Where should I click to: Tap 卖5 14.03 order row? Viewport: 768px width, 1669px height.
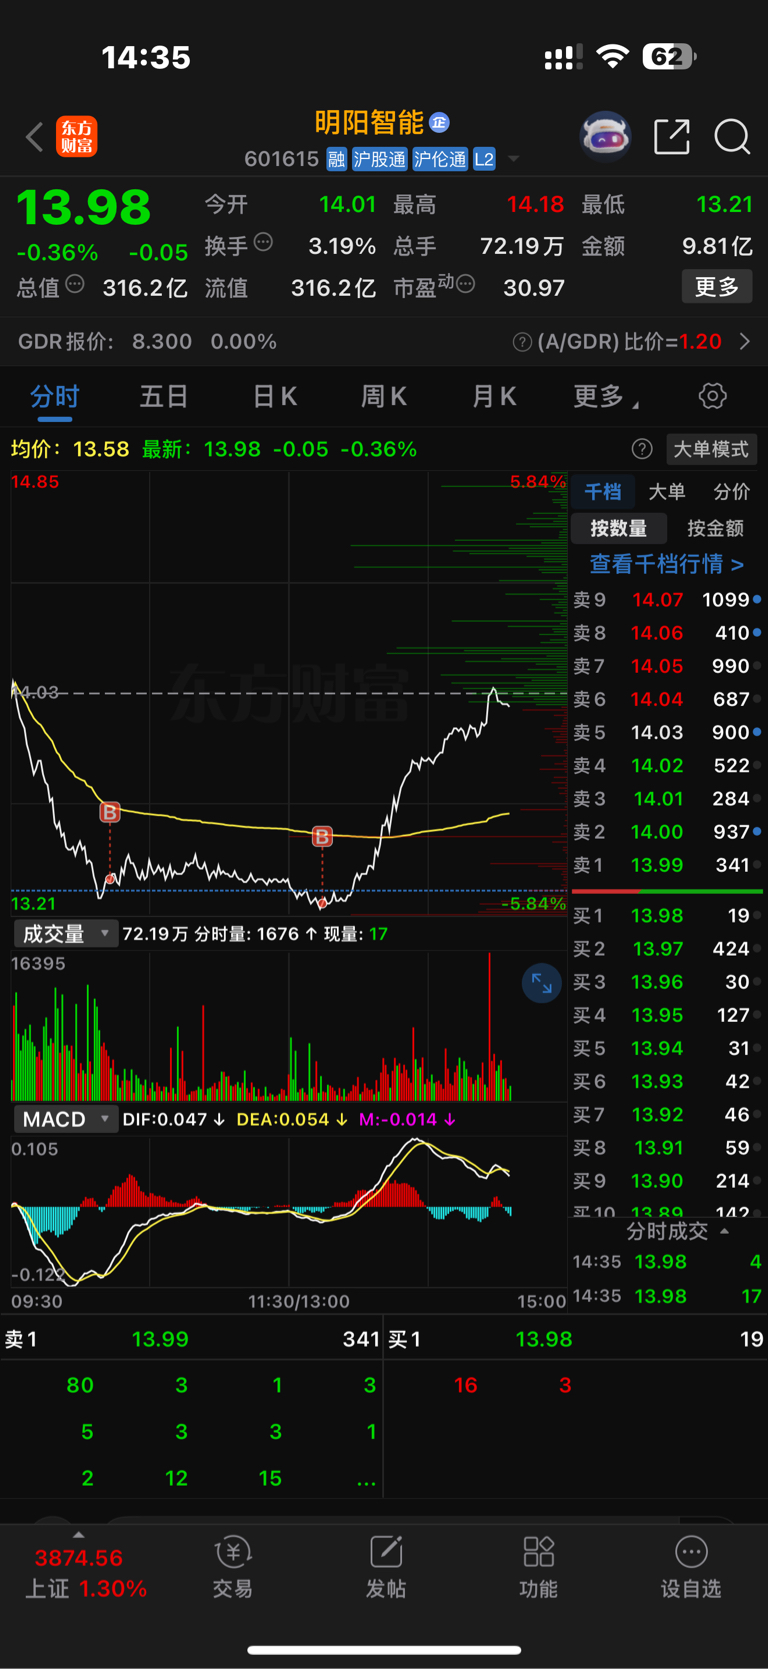click(667, 733)
